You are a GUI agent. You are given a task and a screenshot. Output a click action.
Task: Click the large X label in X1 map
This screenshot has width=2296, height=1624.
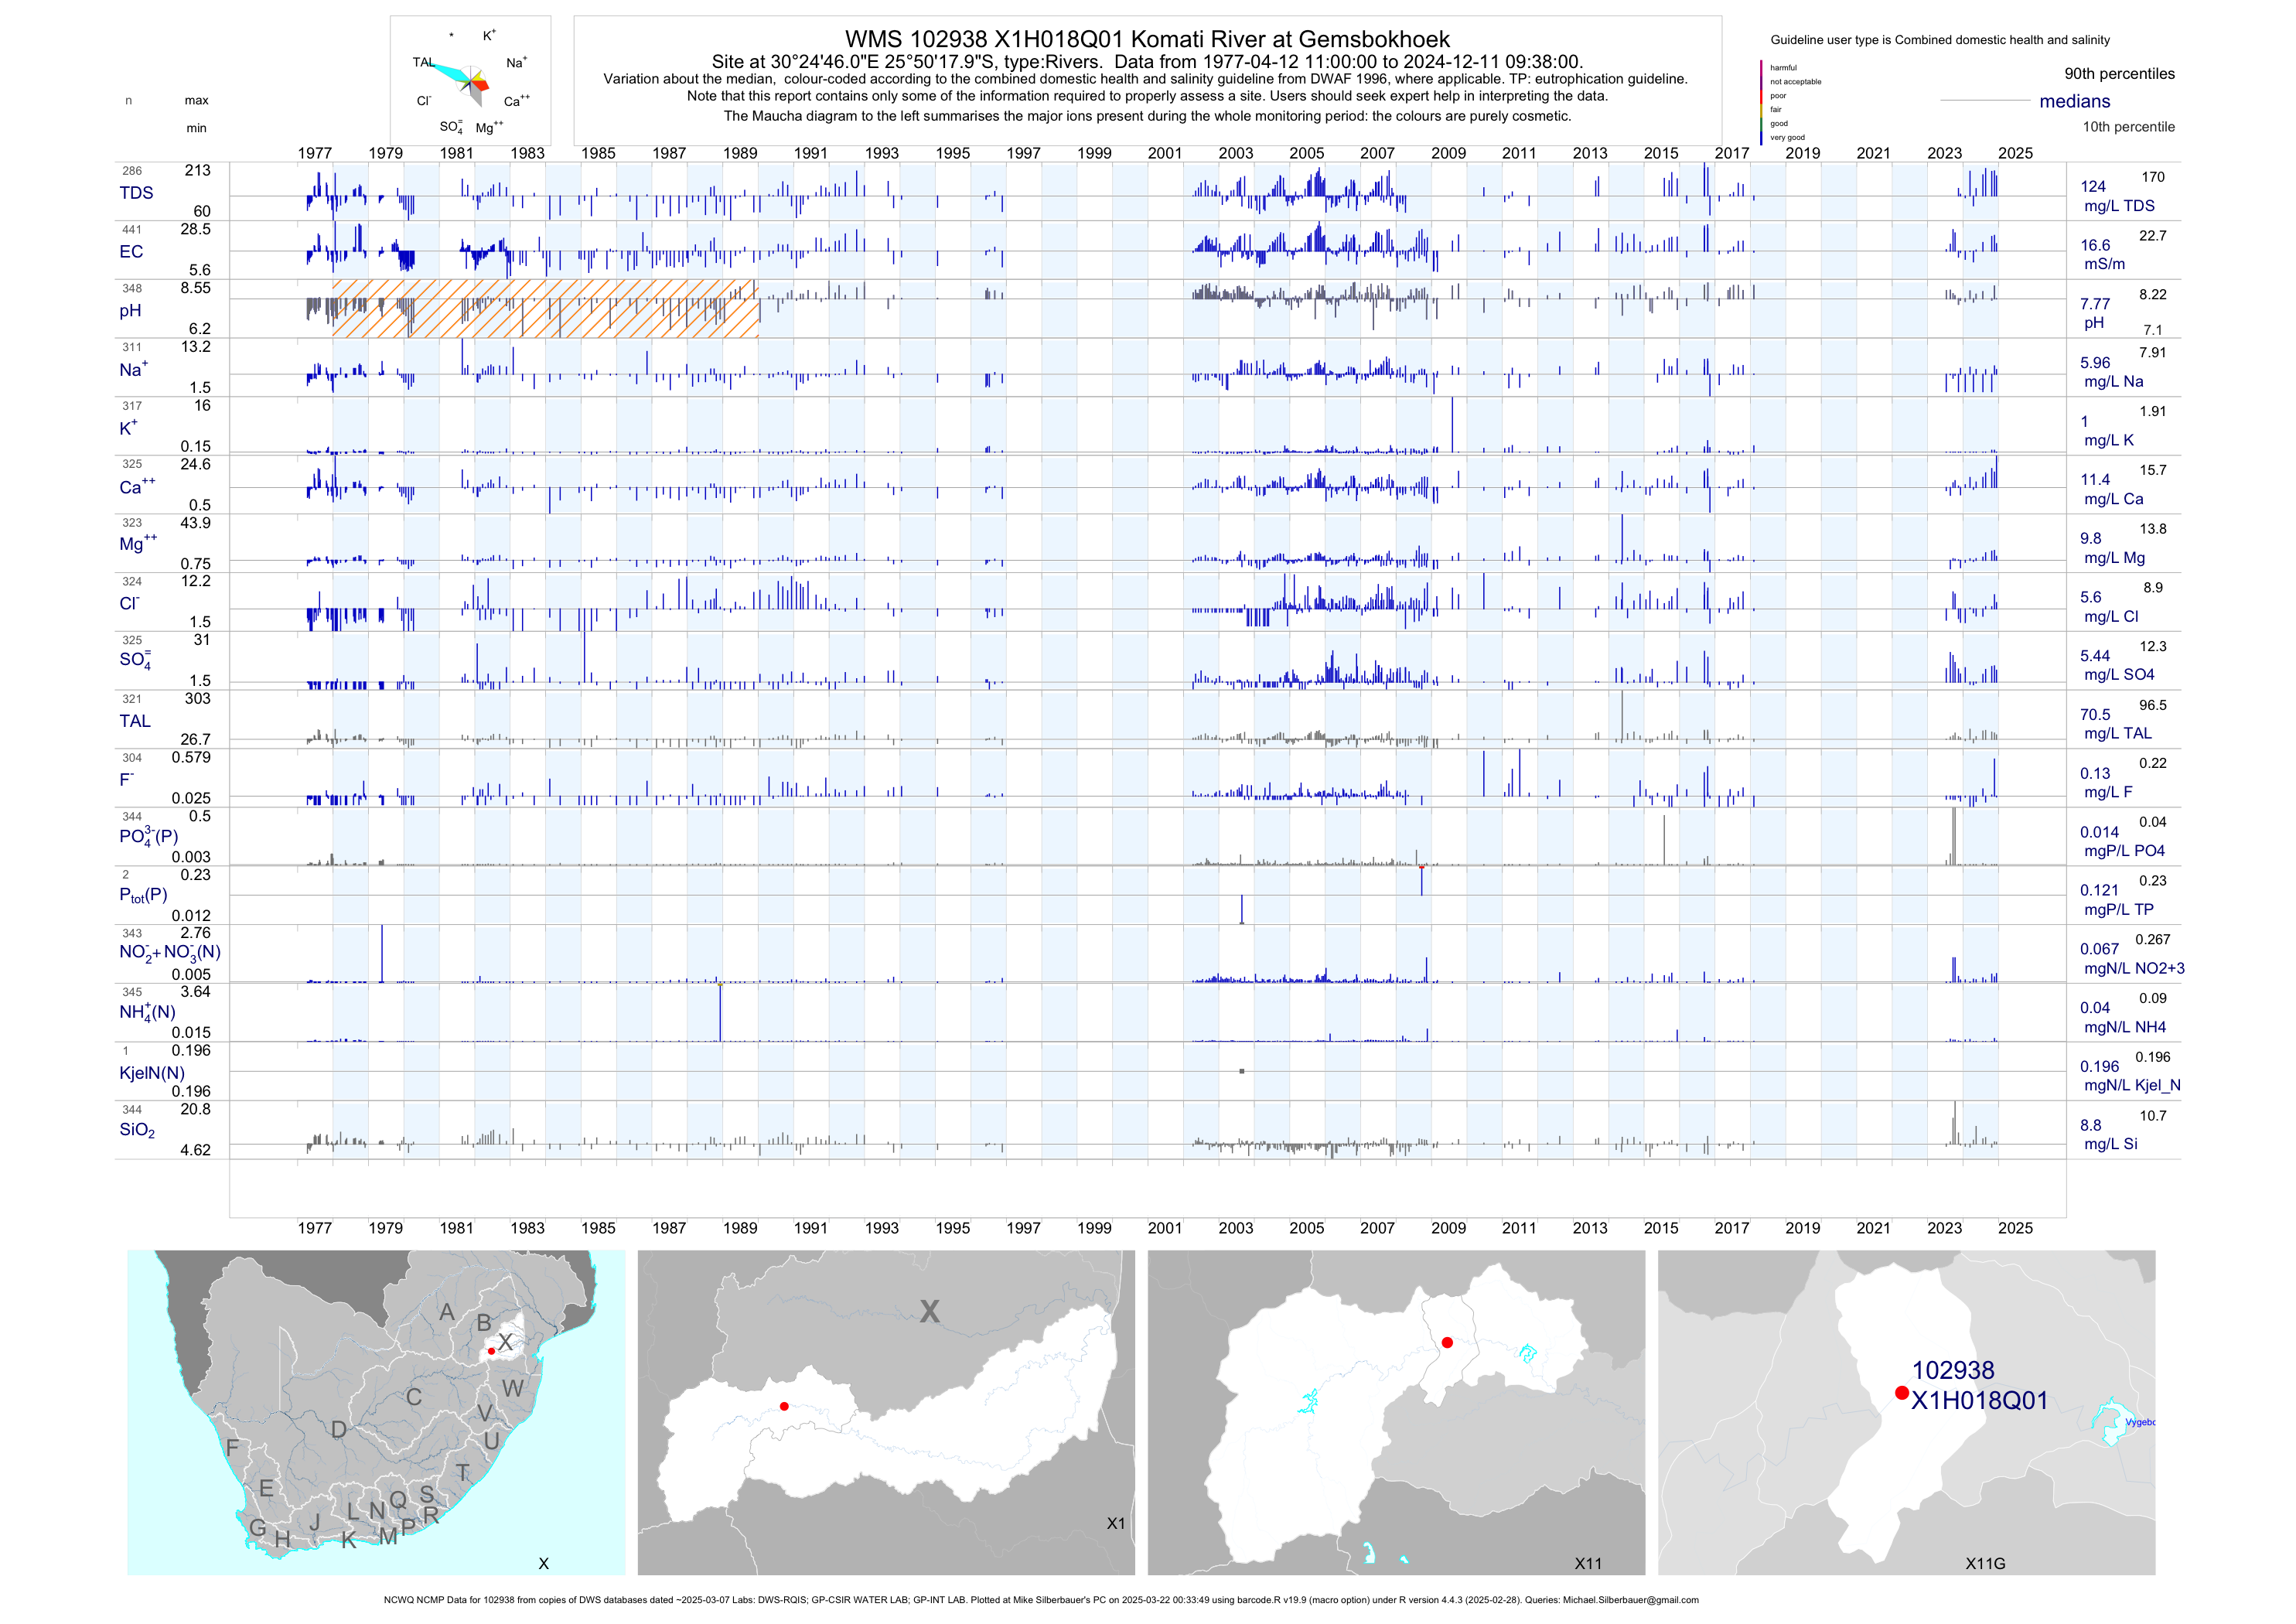point(930,1311)
